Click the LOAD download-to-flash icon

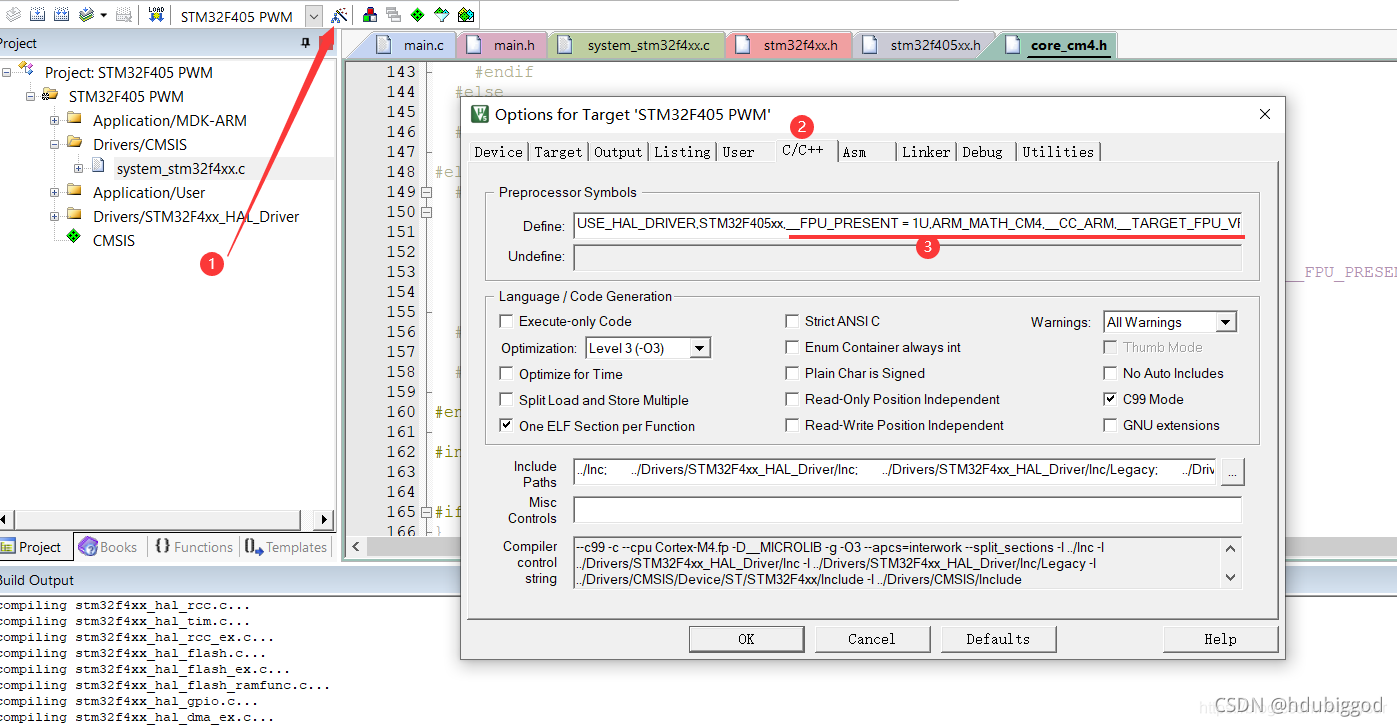click(157, 15)
